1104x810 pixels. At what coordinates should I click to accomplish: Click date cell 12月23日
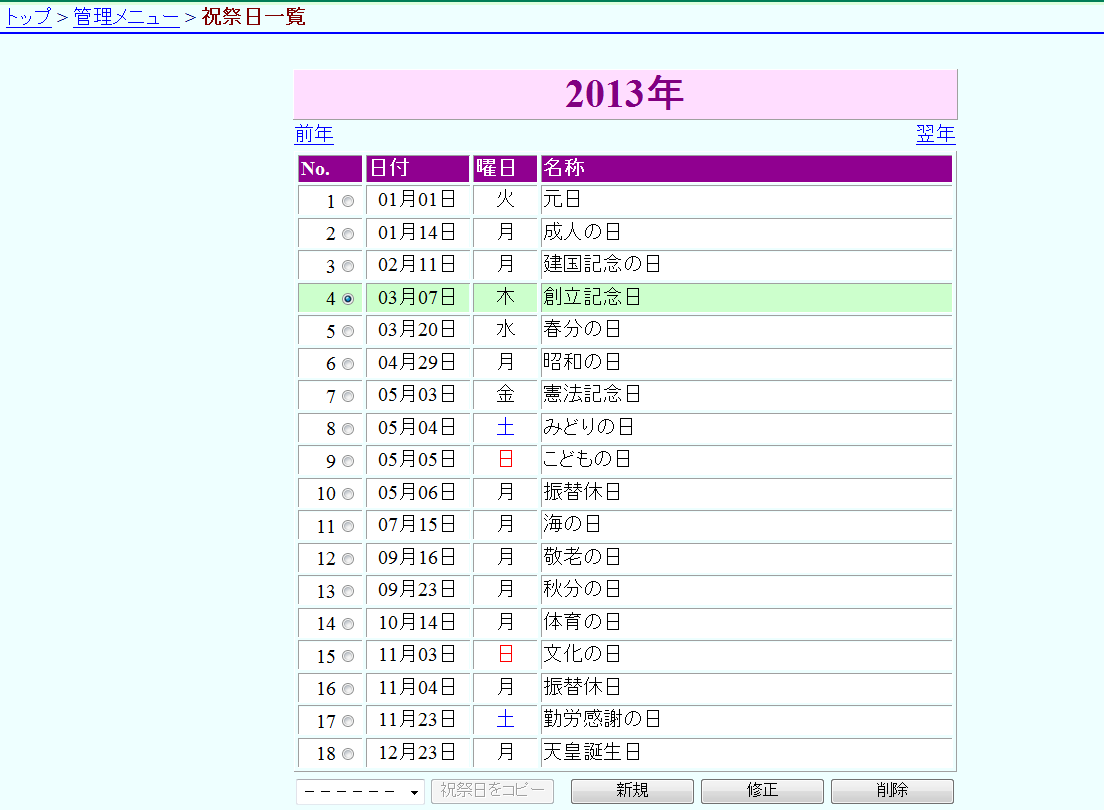[418, 752]
